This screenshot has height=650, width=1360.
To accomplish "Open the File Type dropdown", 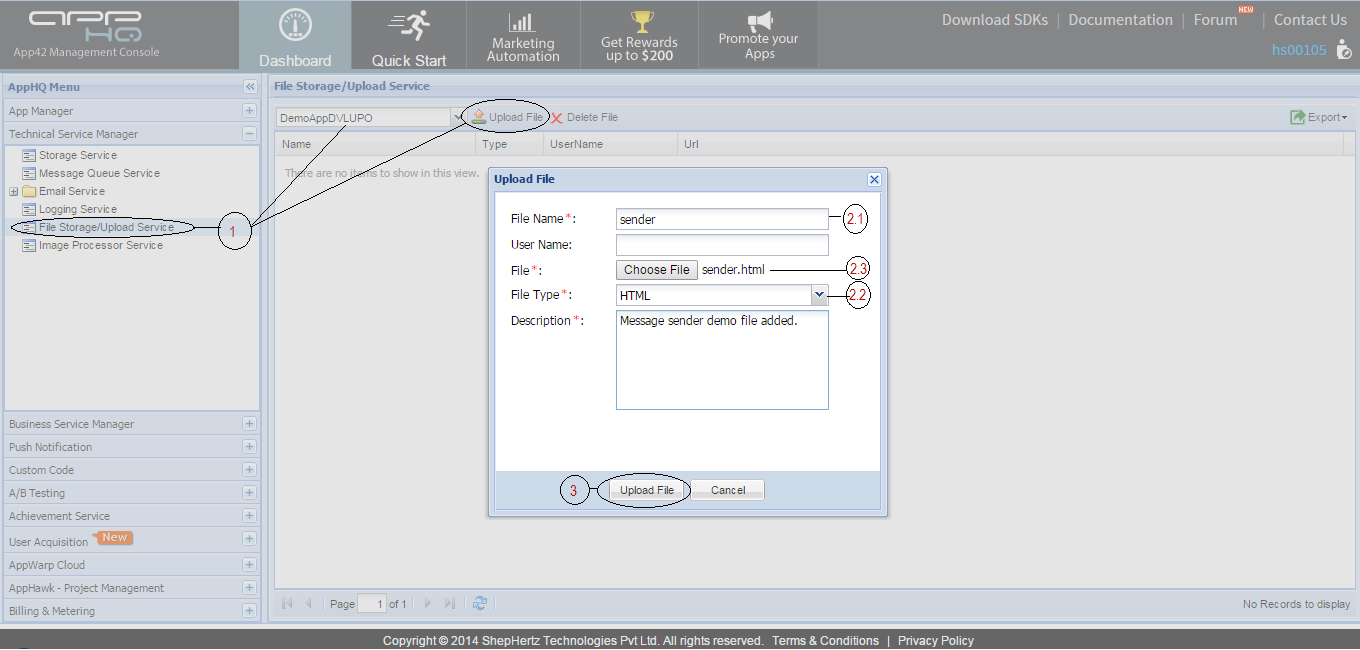I will tap(820, 295).
